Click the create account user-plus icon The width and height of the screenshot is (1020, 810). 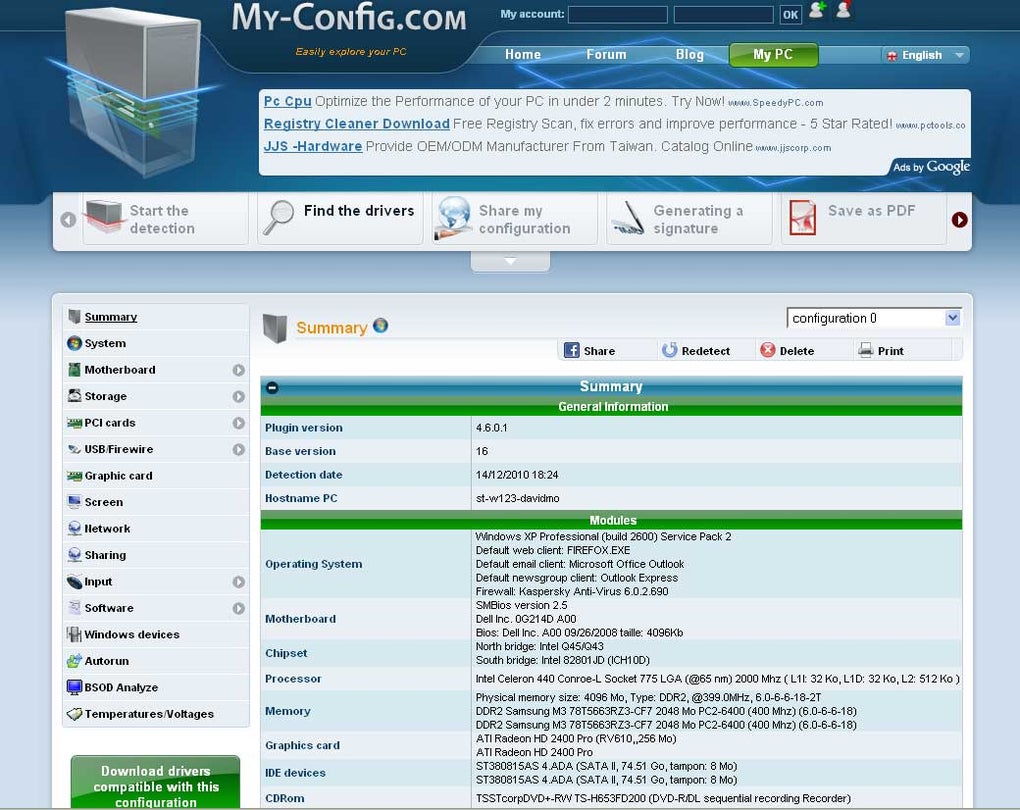tap(817, 10)
